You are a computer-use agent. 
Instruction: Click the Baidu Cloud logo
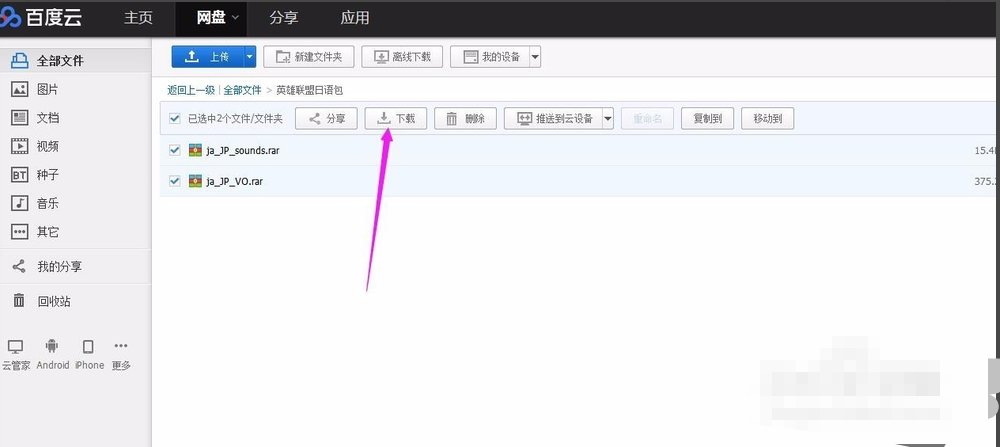41,18
